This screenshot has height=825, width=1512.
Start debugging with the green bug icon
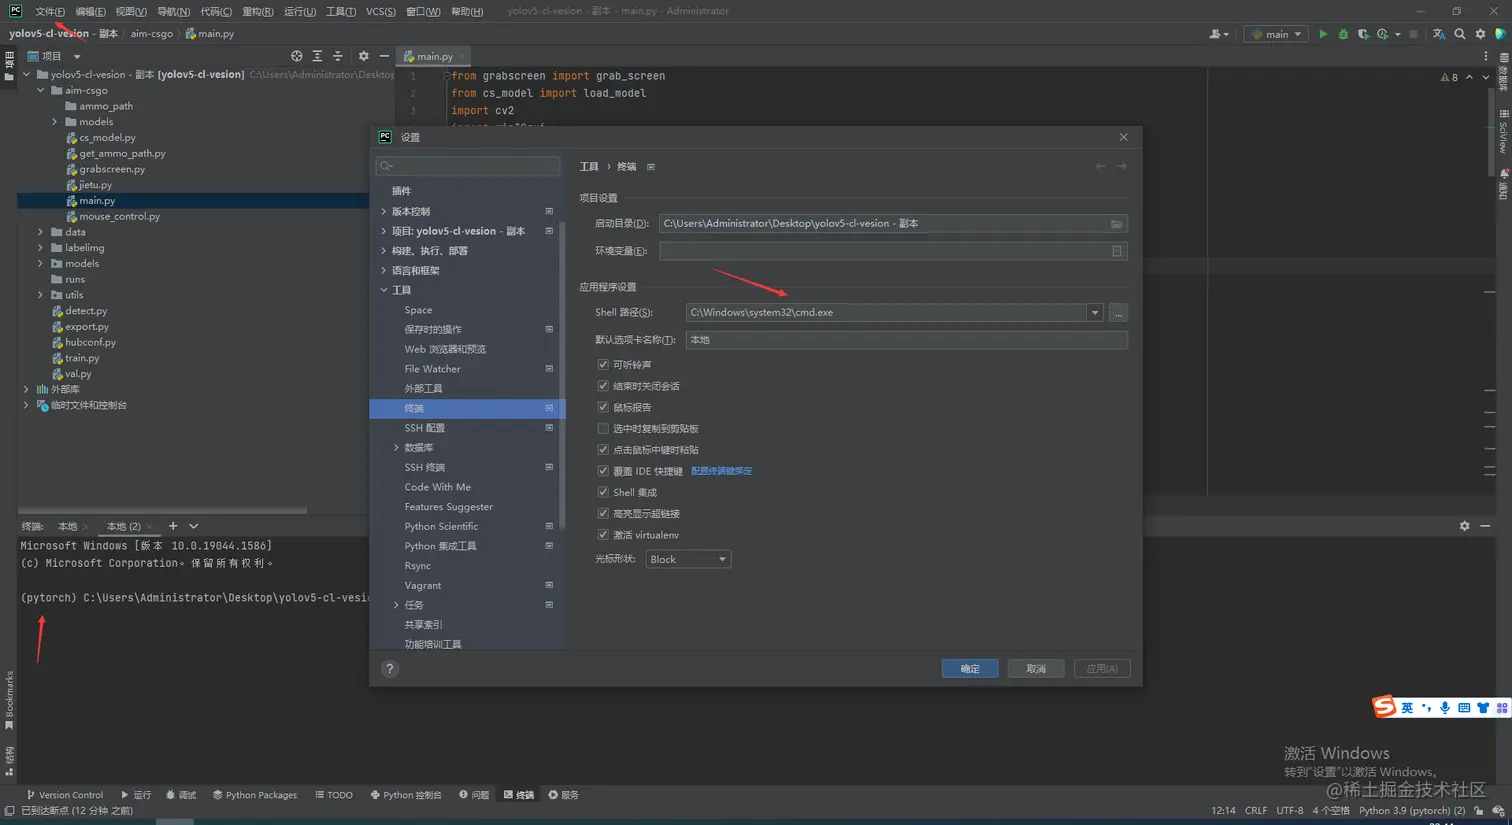click(1343, 34)
